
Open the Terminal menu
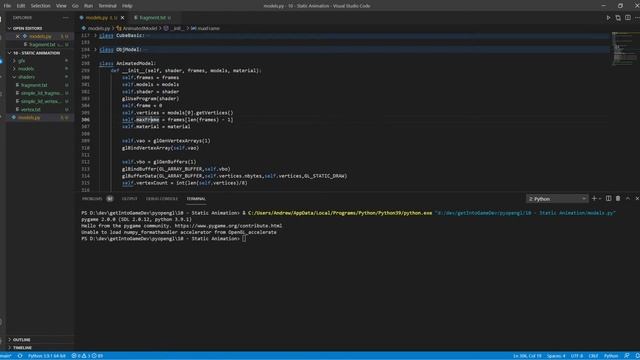[x=107, y=6]
